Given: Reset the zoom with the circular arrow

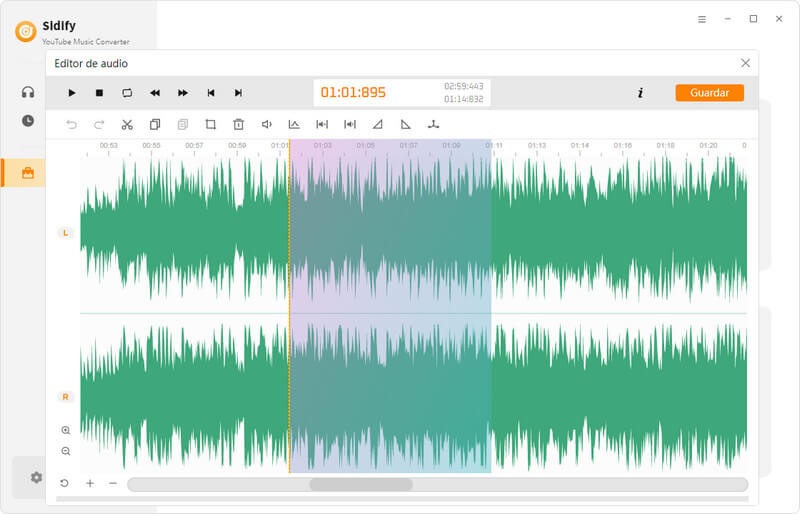Looking at the screenshot, I should pos(64,483).
